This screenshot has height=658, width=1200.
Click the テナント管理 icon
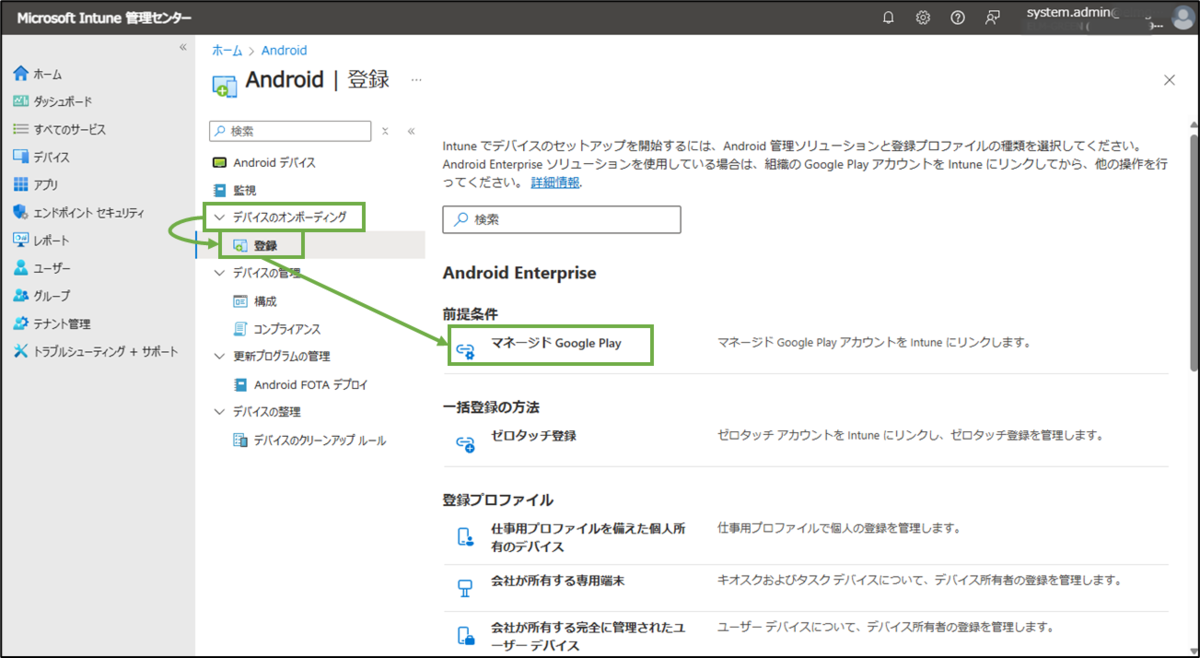pos(21,323)
